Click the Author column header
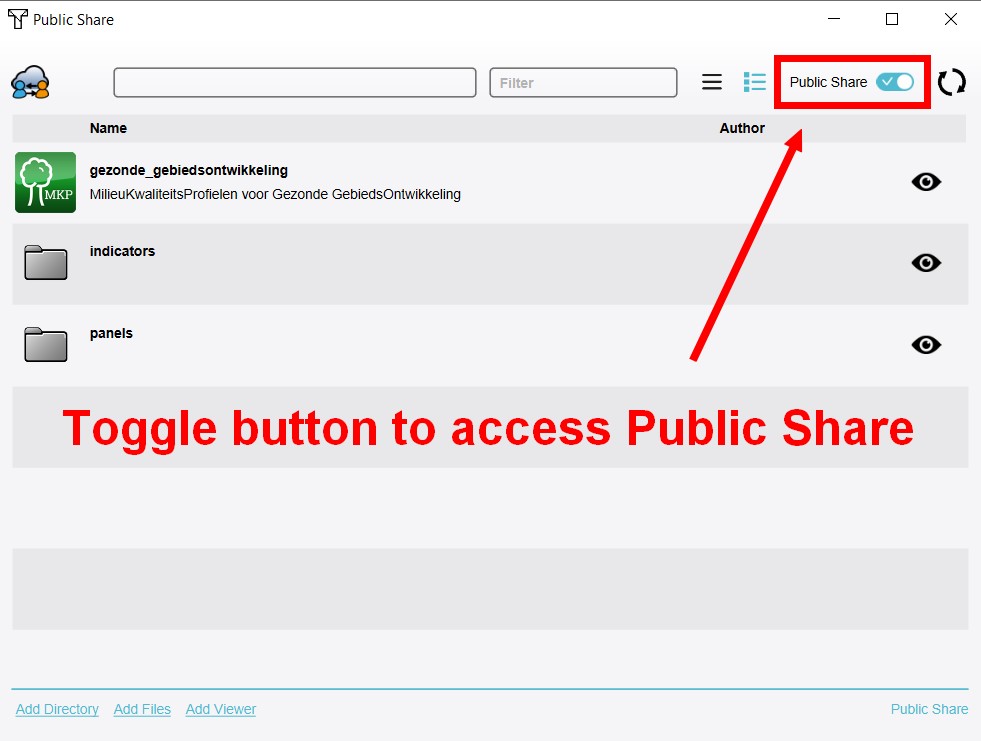Viewport: 981px width, 741px height. 742,128
